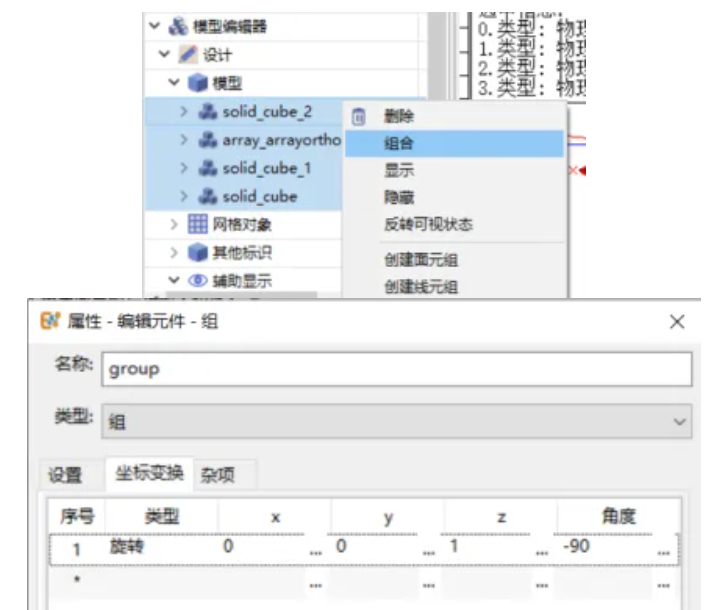The height and width of the screenshot is (610, 710).
Task: Click the trash icon beside 删除
Action: point(358,117)
